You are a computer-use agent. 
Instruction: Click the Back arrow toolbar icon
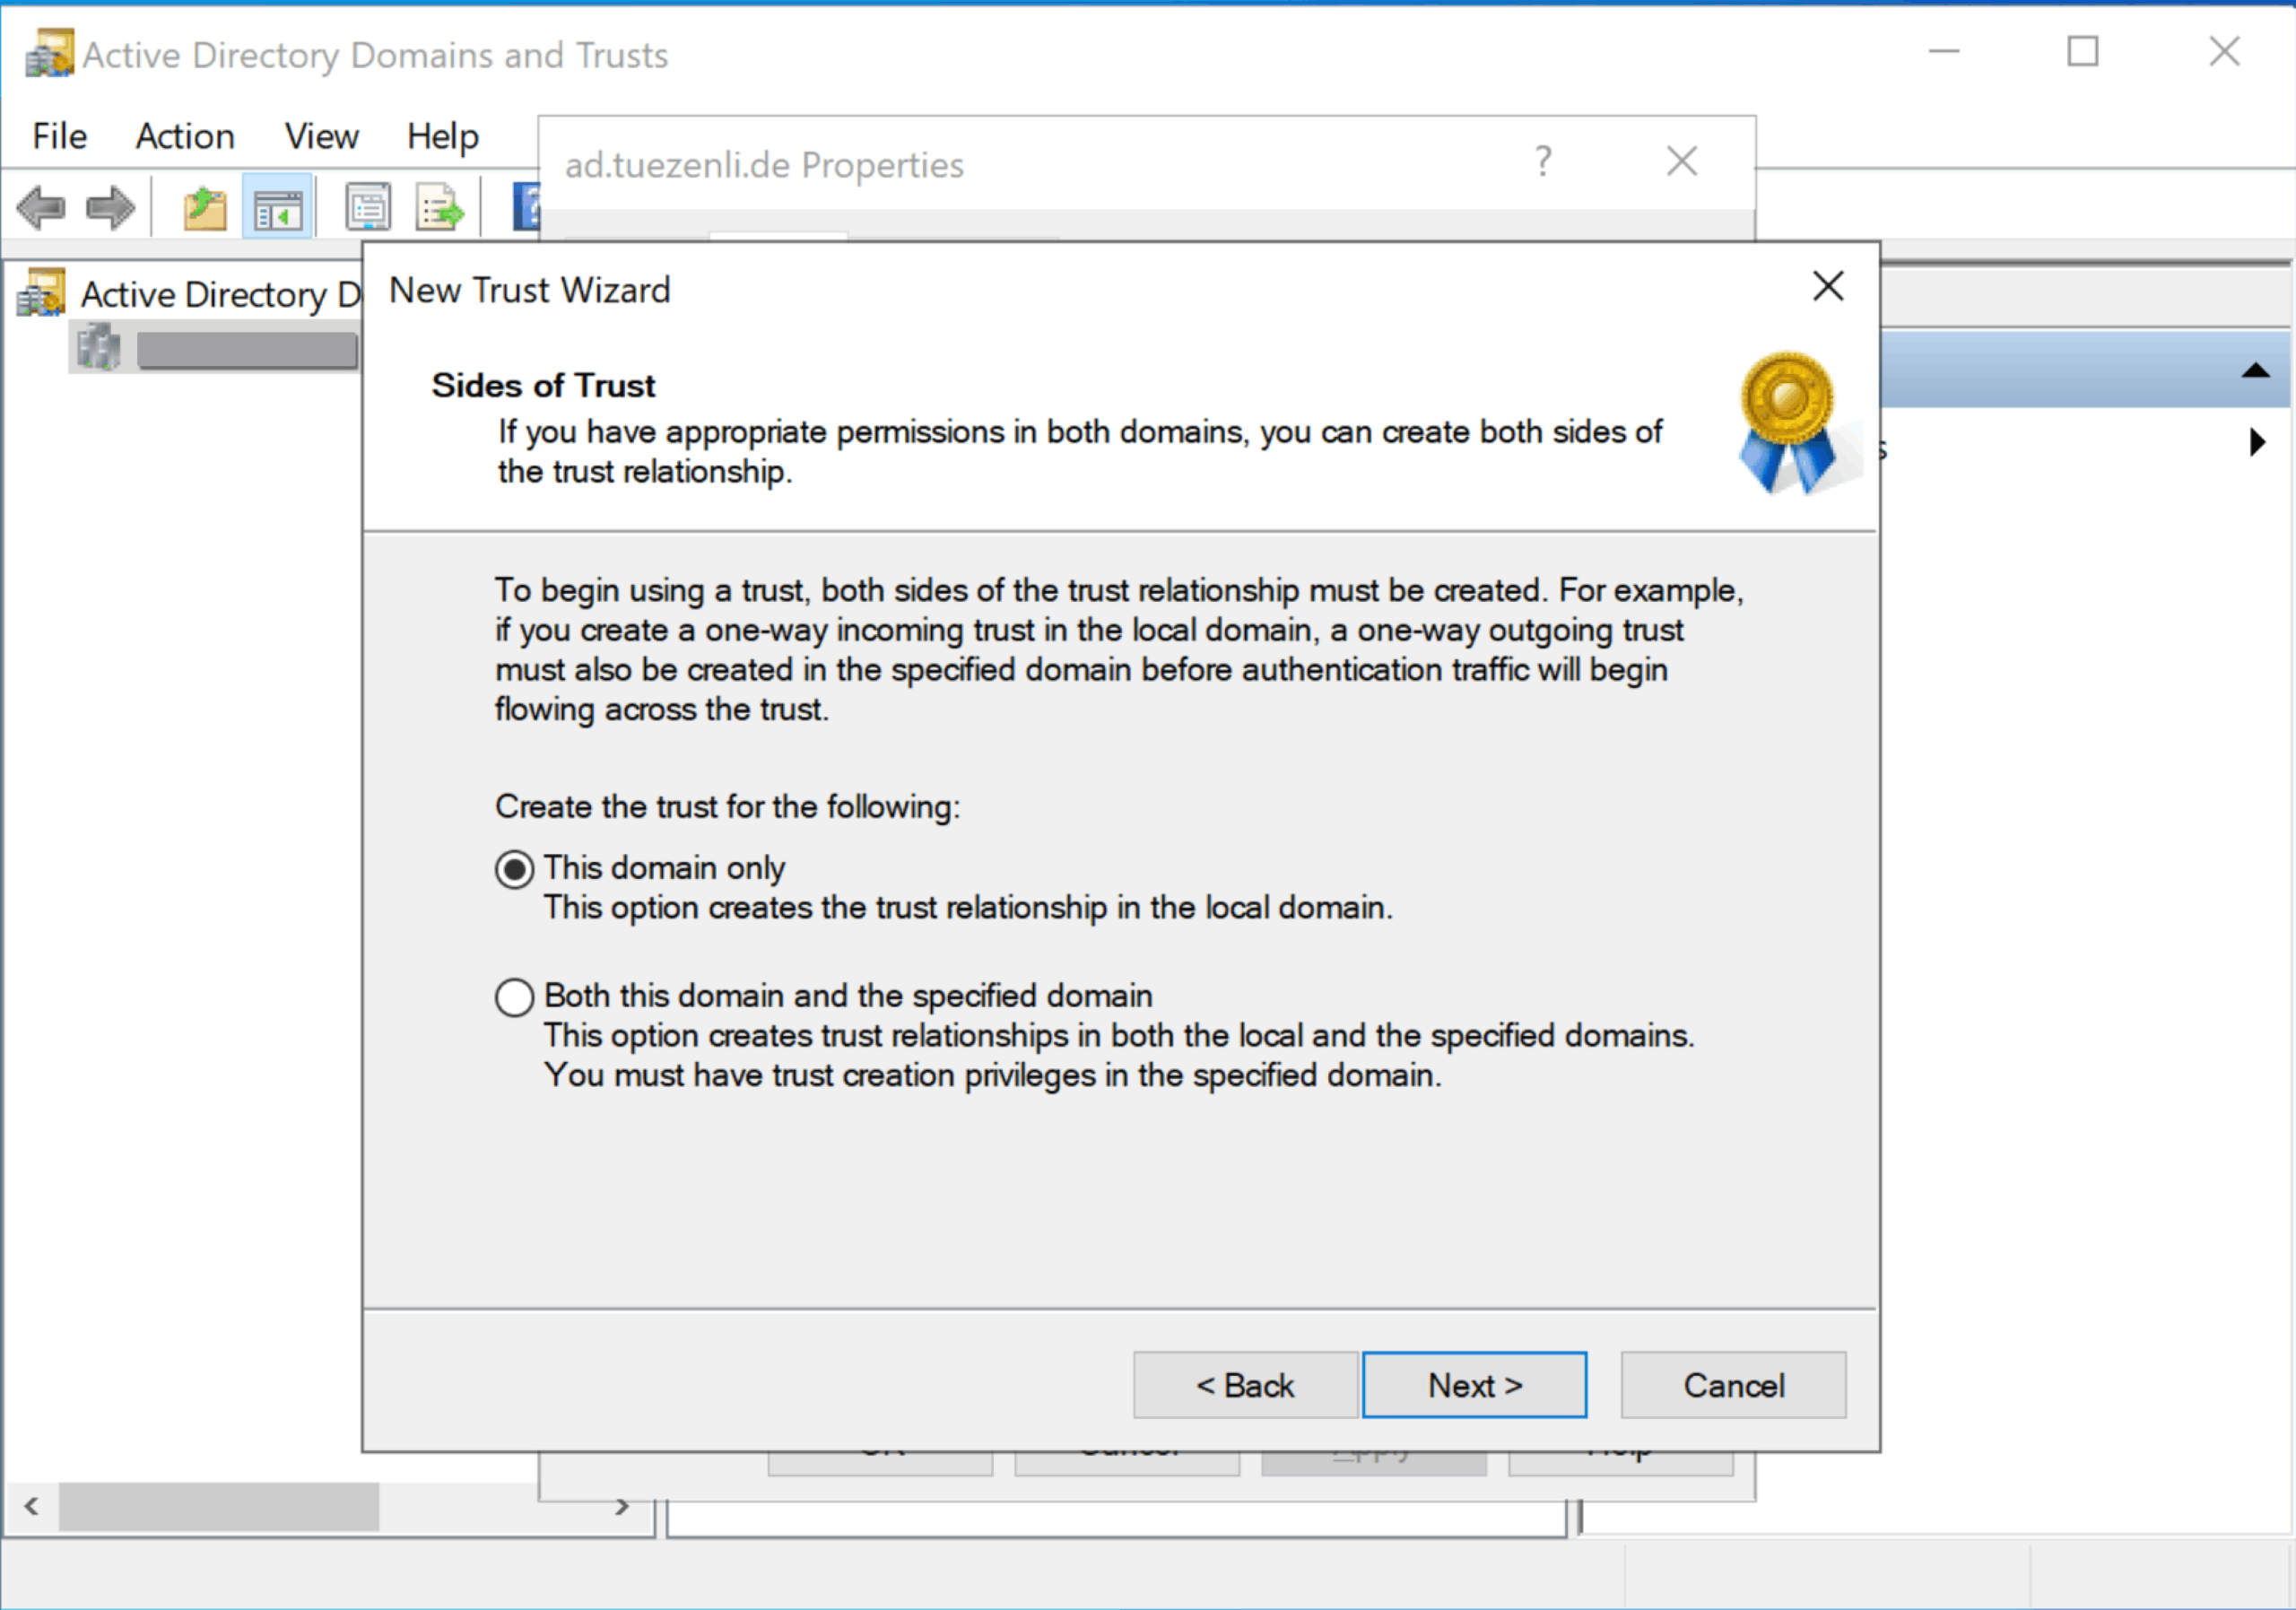coord(41,208)
